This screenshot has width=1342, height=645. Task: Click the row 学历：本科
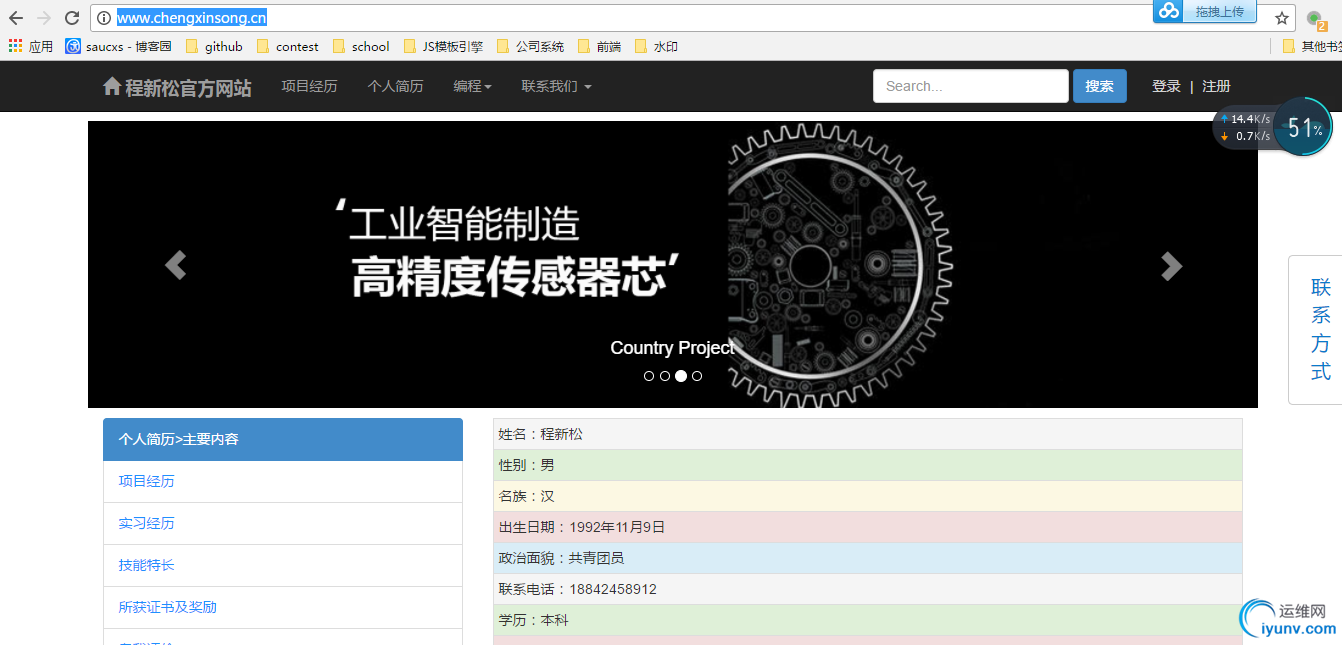coord(868,620)
